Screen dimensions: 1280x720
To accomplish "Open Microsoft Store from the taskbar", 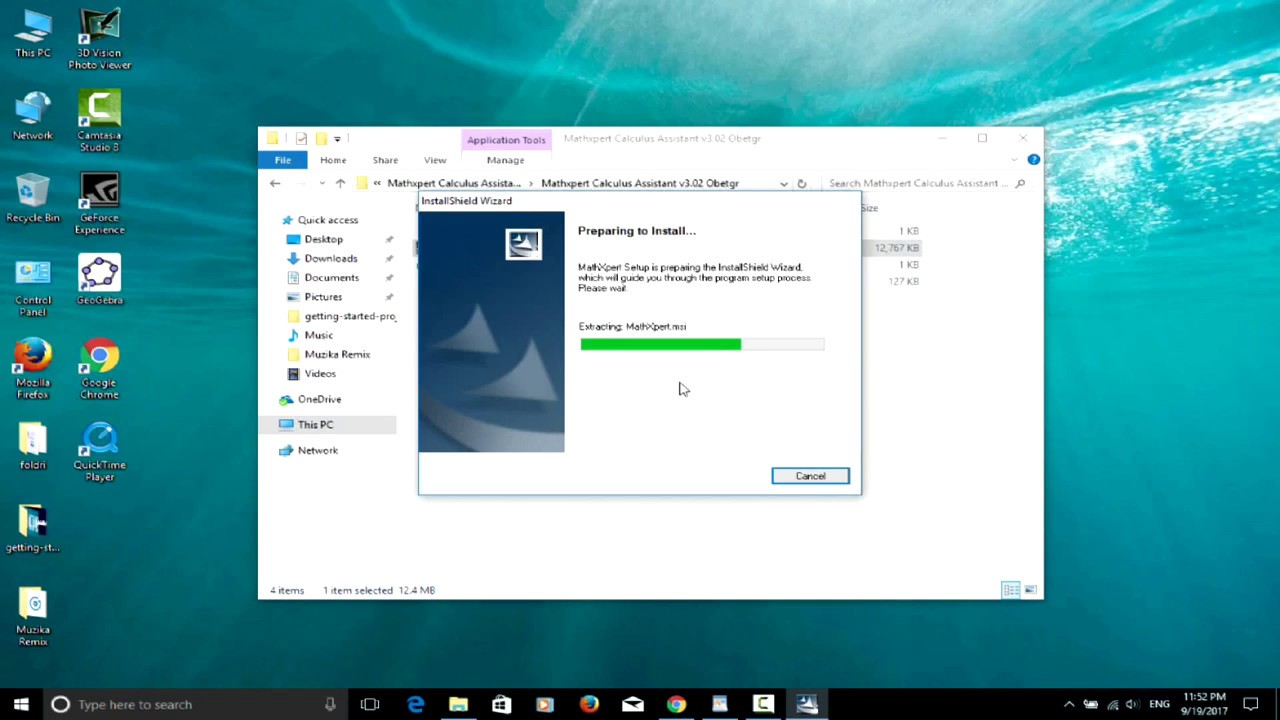I will coord(501,704).
